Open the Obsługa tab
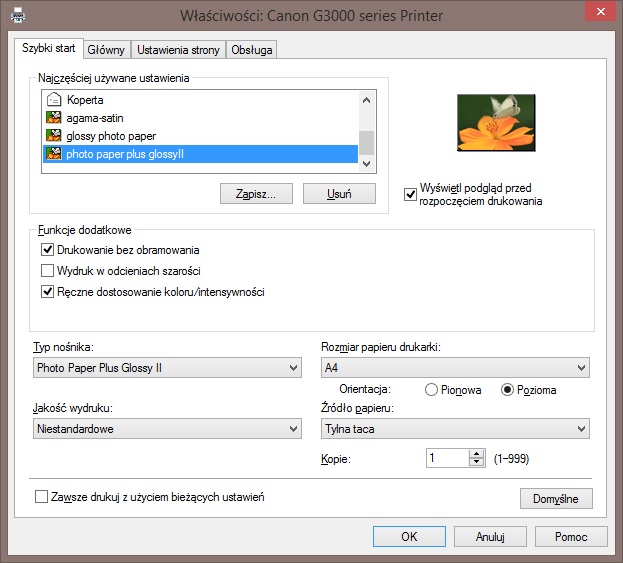Viewport: 623px width, 563px height. [x=252, y=50]
